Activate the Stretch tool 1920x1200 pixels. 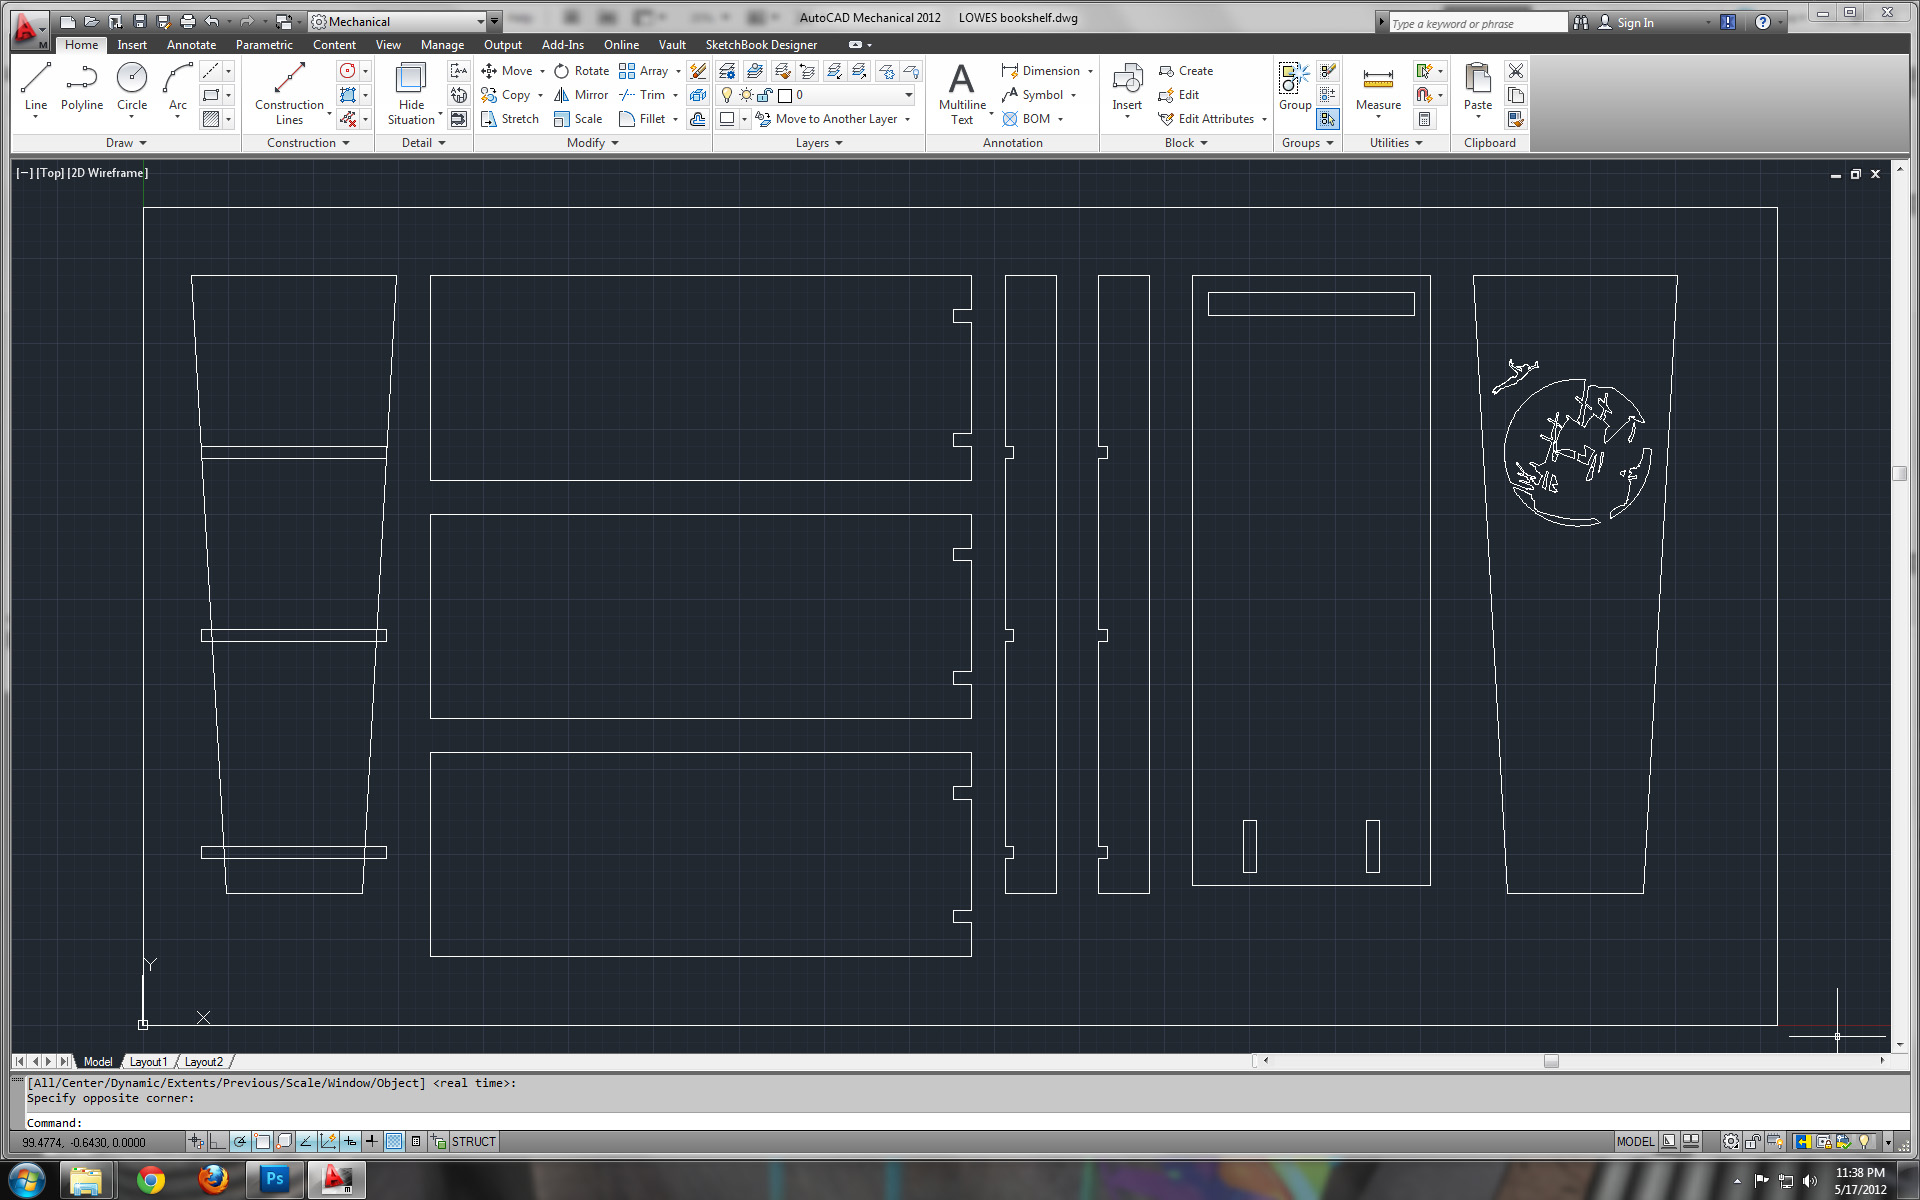click(510, 119)
